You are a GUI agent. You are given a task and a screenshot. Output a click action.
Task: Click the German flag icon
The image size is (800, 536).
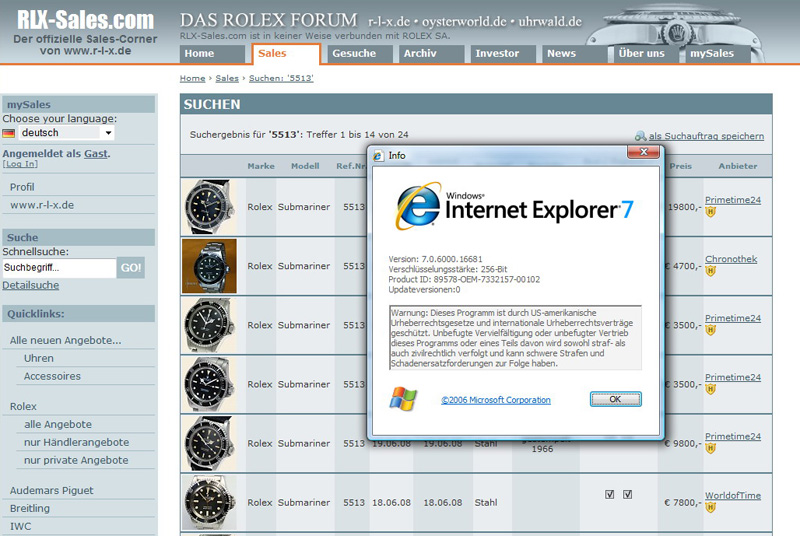(9, 133)
